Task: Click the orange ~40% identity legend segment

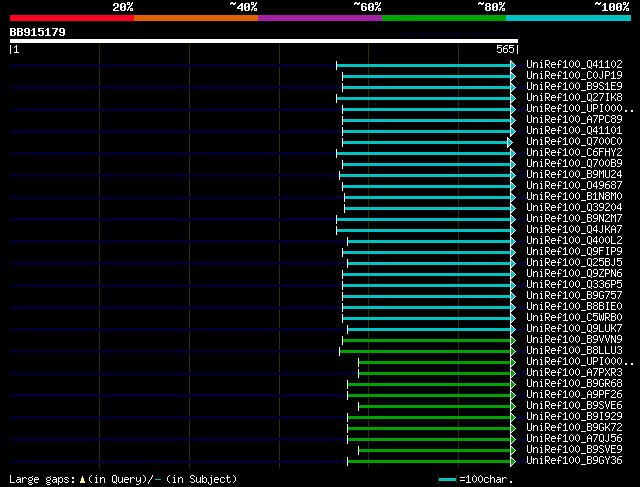Action: click(196, 18)
